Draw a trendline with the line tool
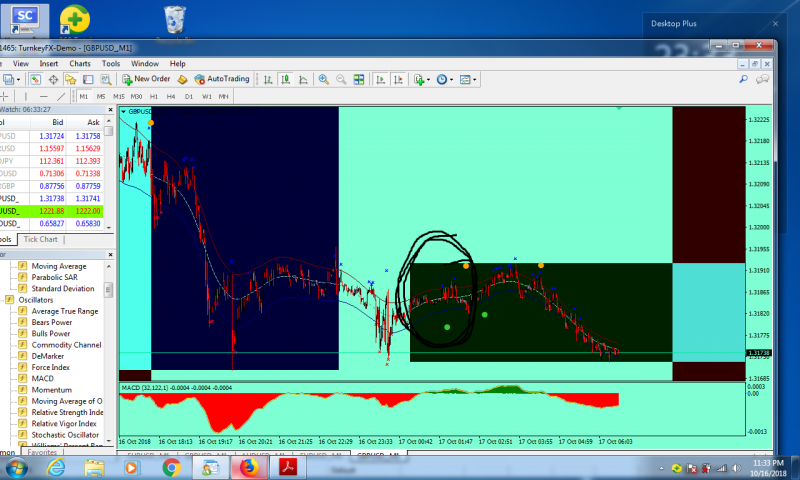This screenshot has width=800, height=480. [x=61, y=96]
